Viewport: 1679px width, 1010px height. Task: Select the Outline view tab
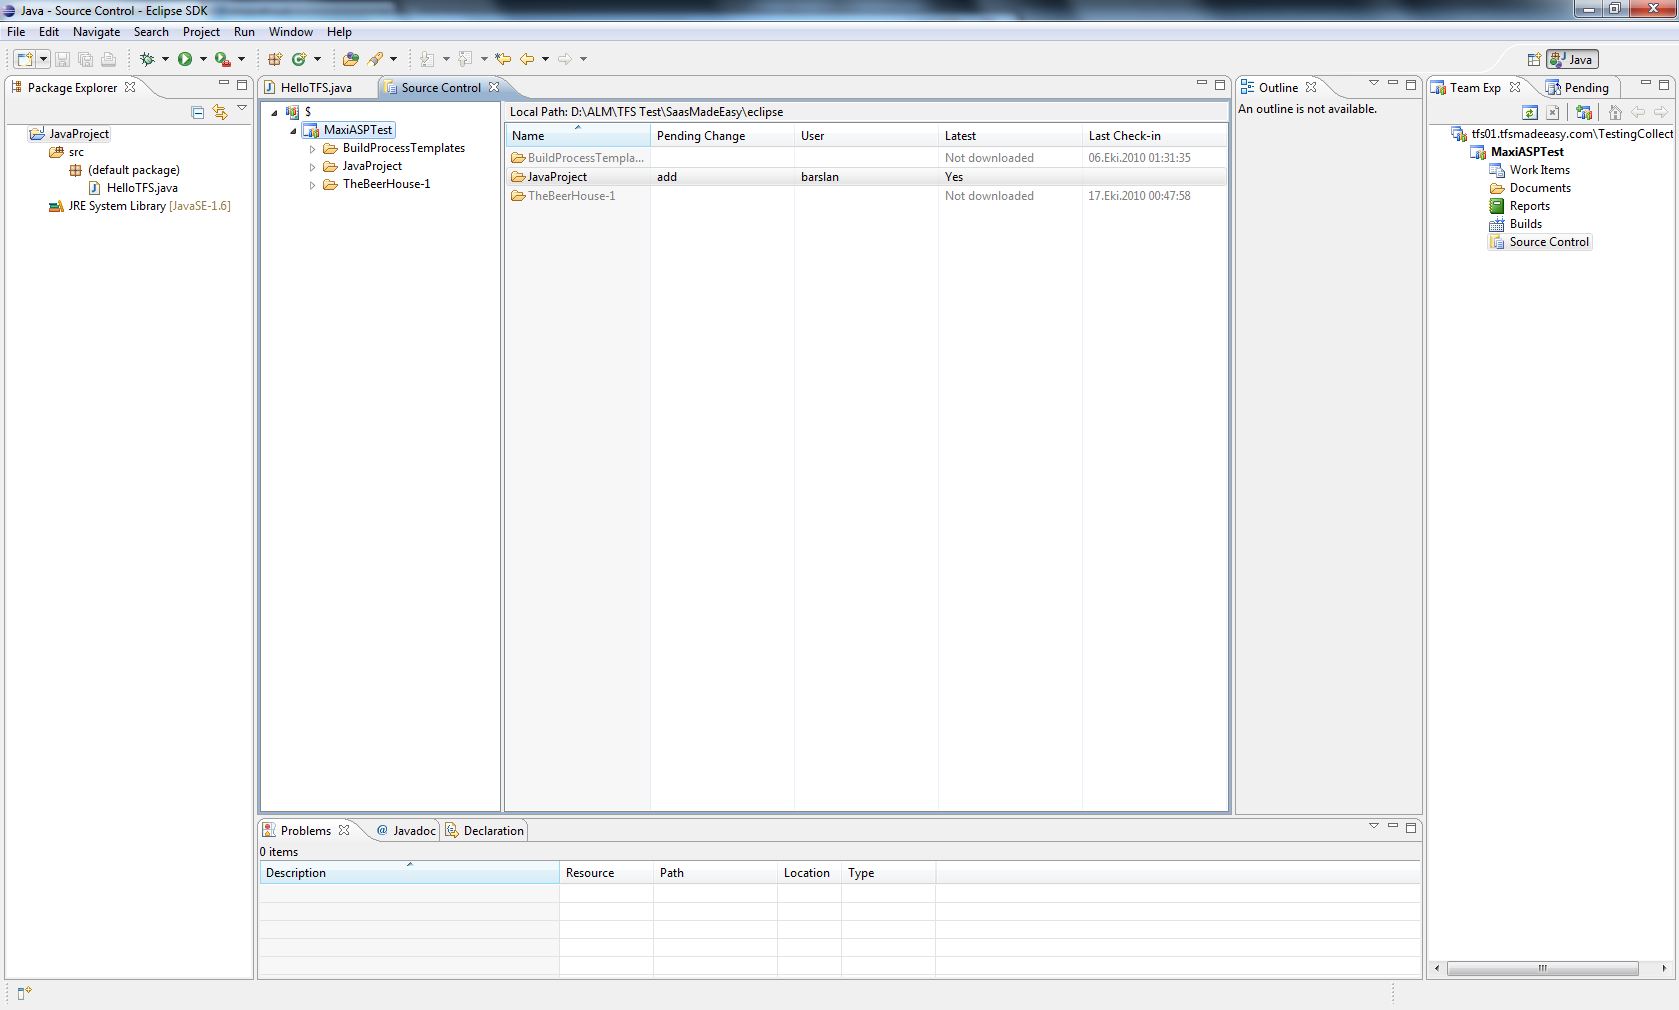click(x=1278, y=88)
